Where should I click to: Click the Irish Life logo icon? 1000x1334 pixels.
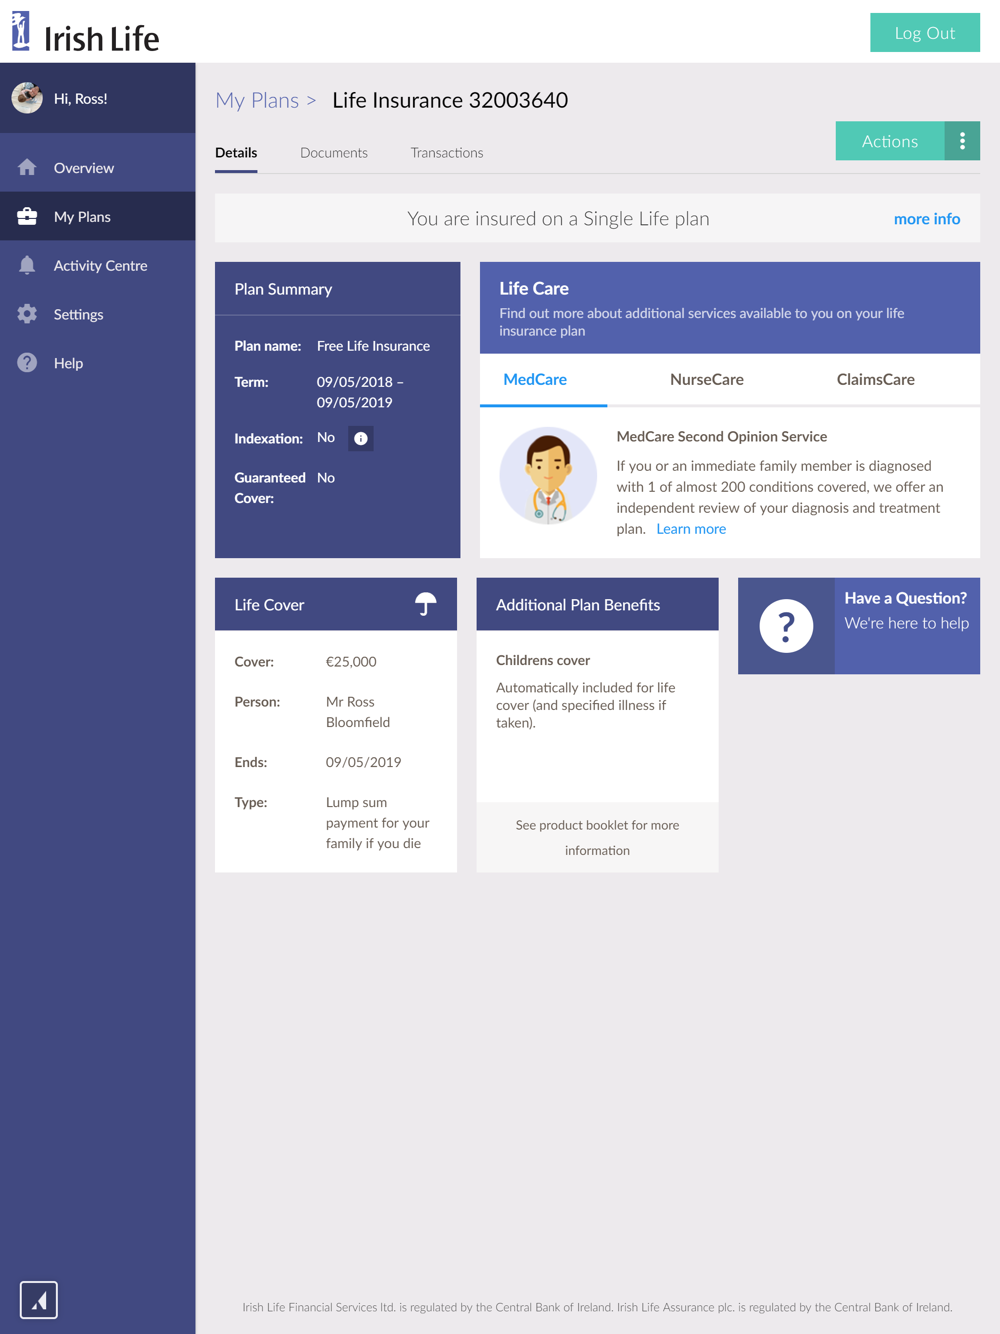[21, 31]
